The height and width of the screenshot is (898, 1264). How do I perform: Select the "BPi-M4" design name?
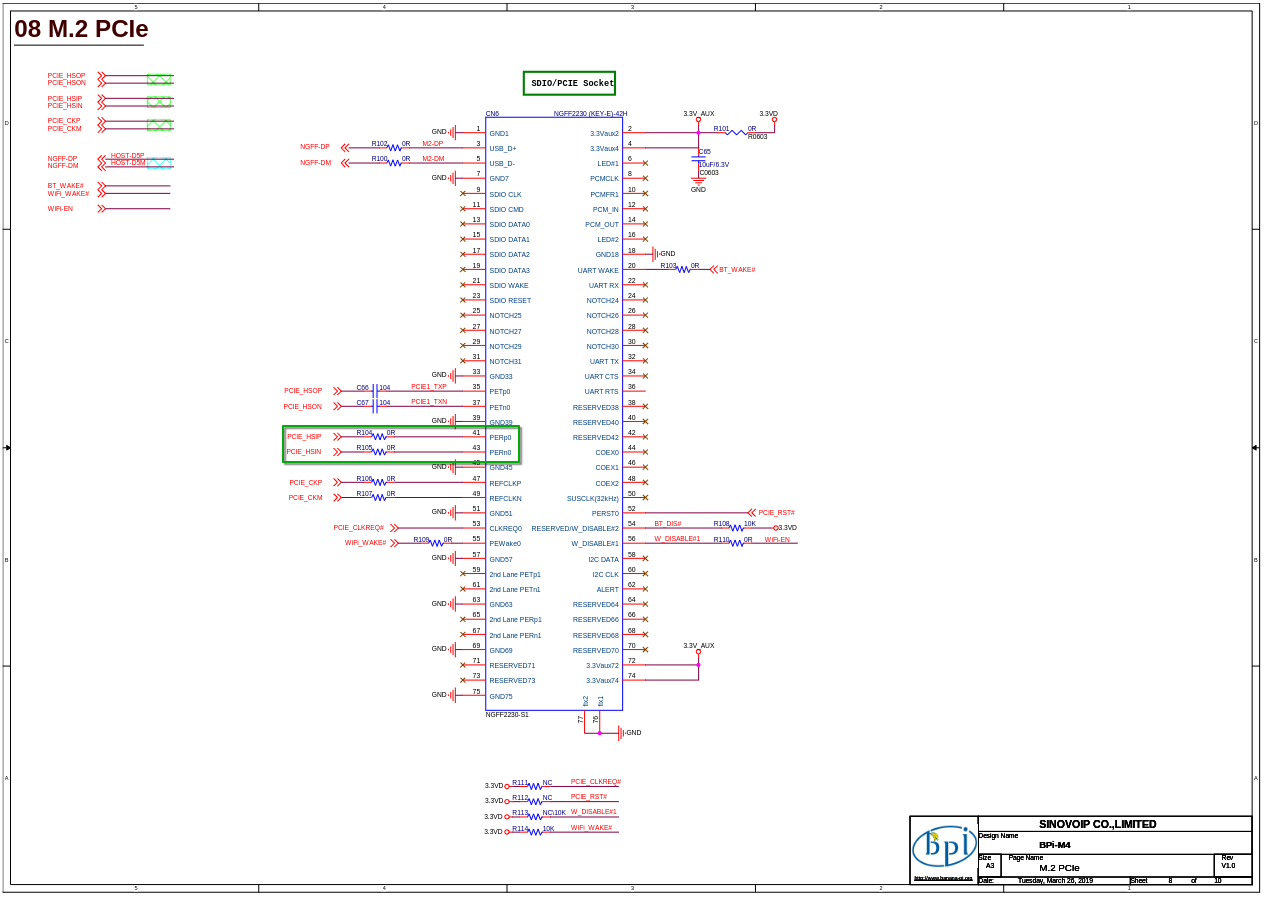click(x=1055, y=845)
